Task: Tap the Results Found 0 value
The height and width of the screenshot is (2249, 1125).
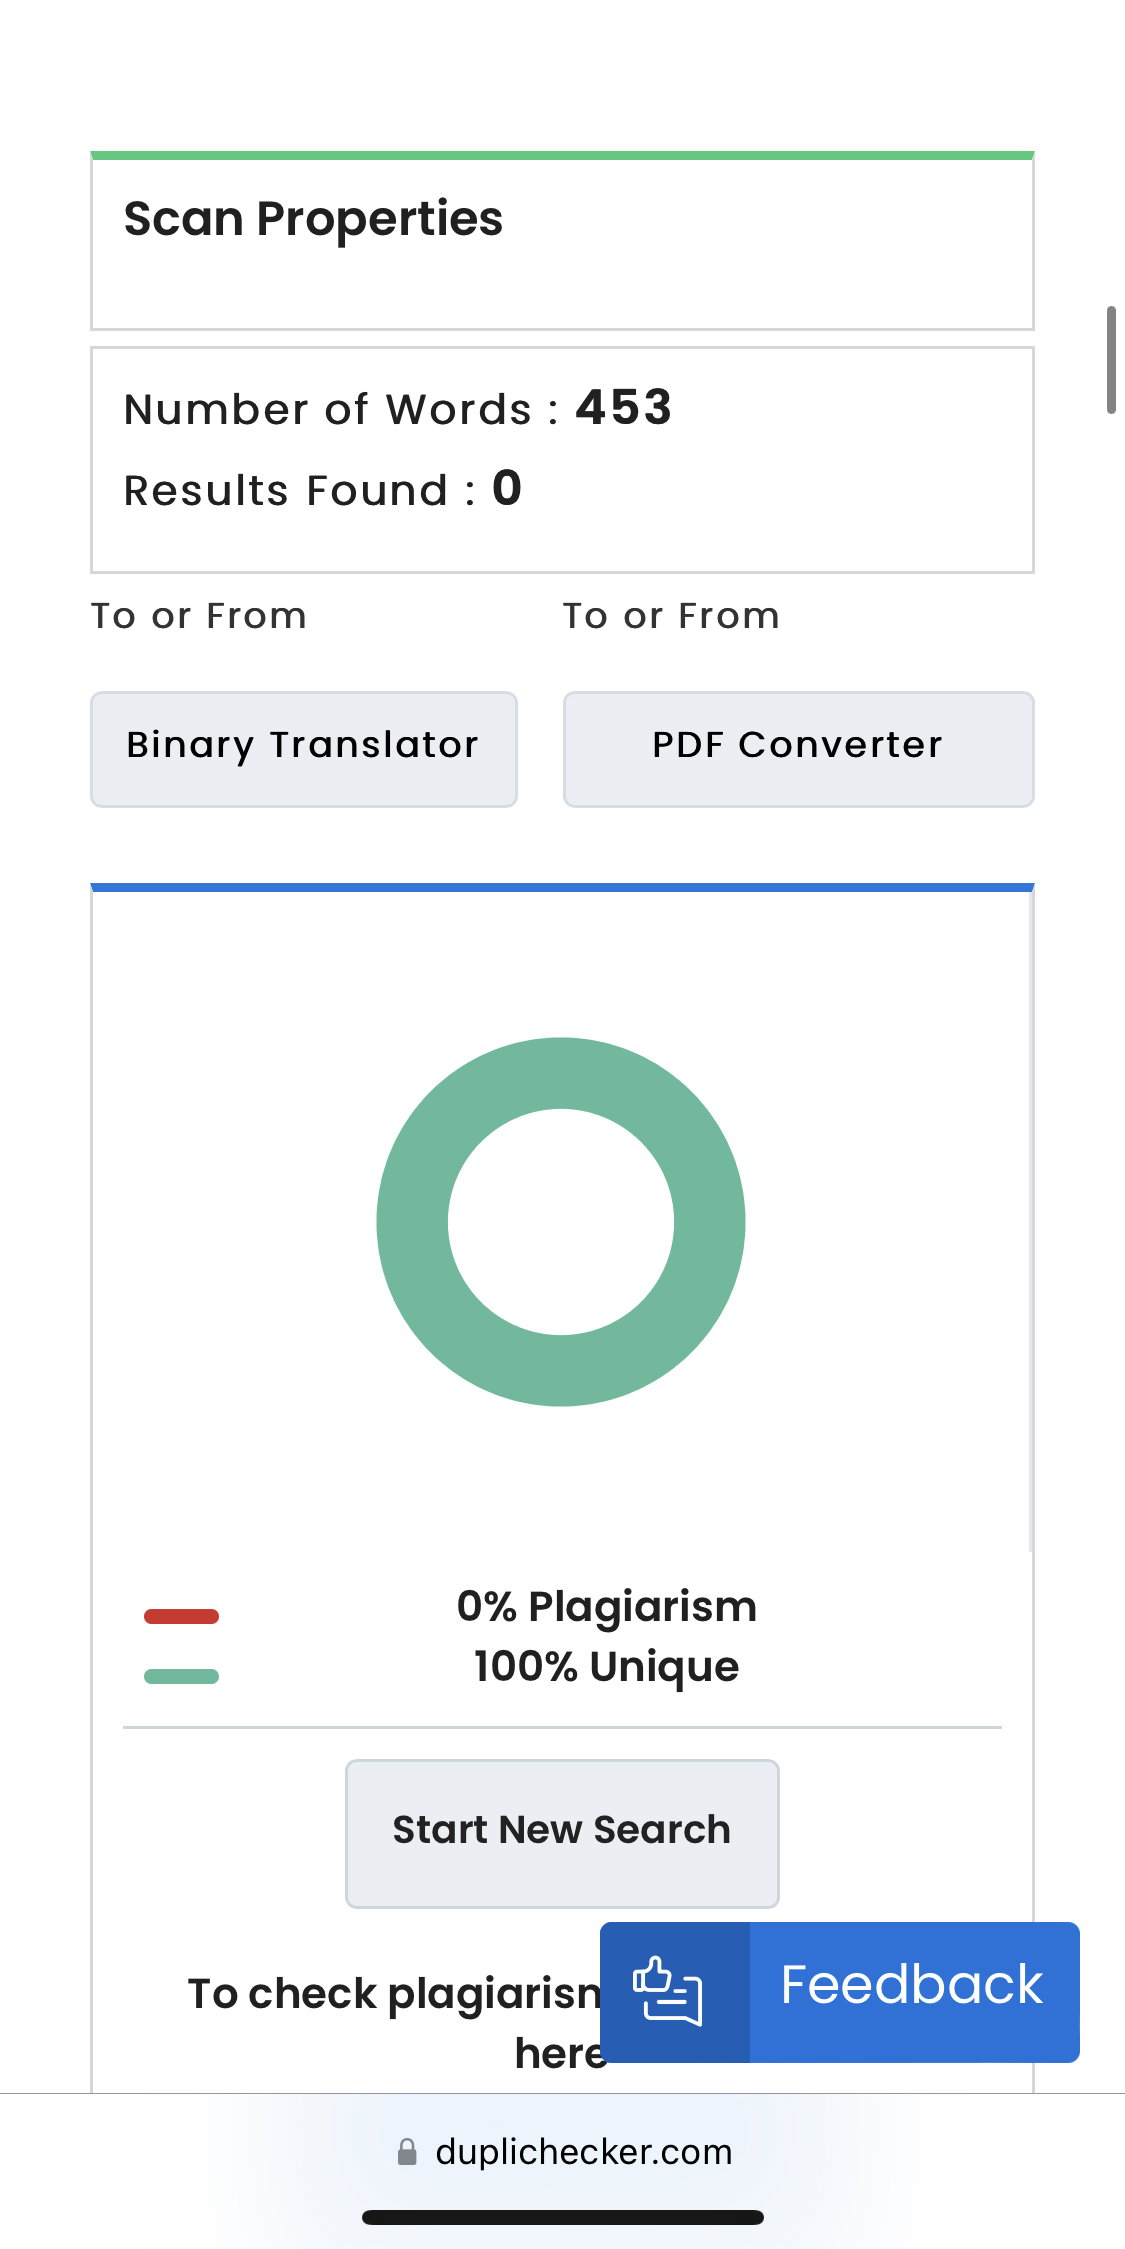Action: (x=507, y=489)
